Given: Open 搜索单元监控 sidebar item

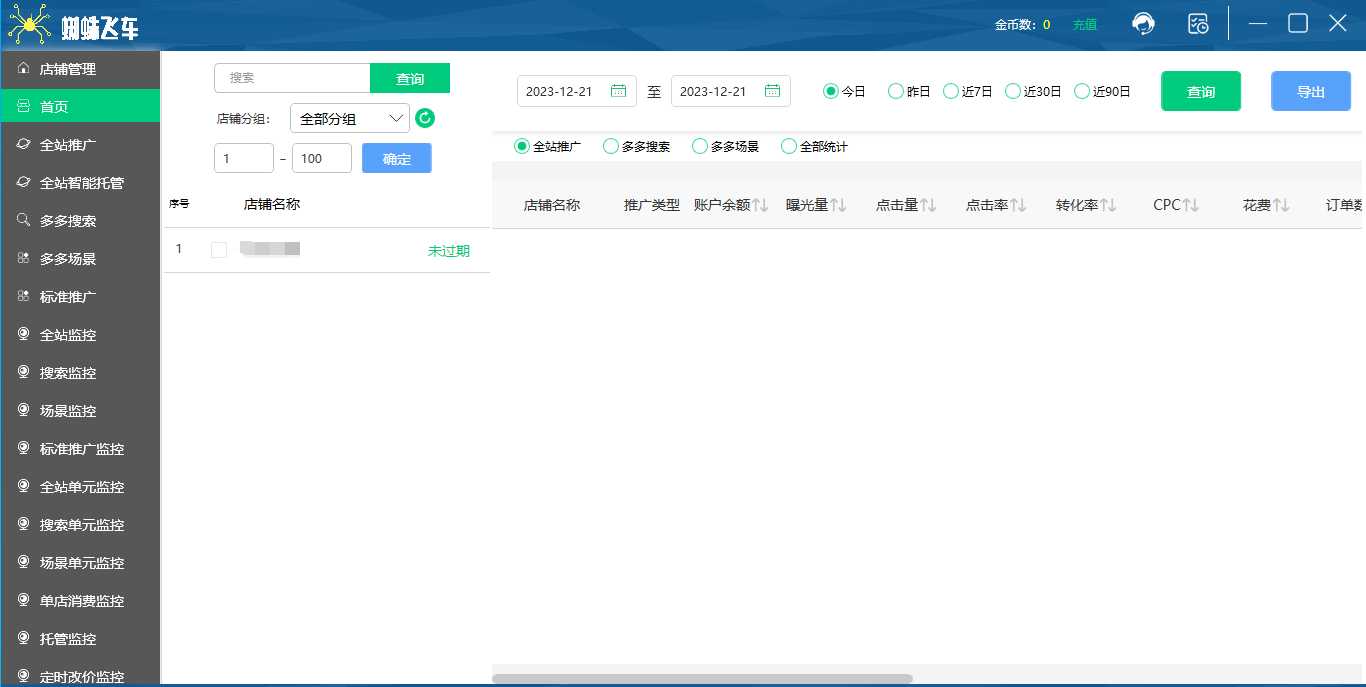Looking at the screenshot, I should [x=80, y=525].
